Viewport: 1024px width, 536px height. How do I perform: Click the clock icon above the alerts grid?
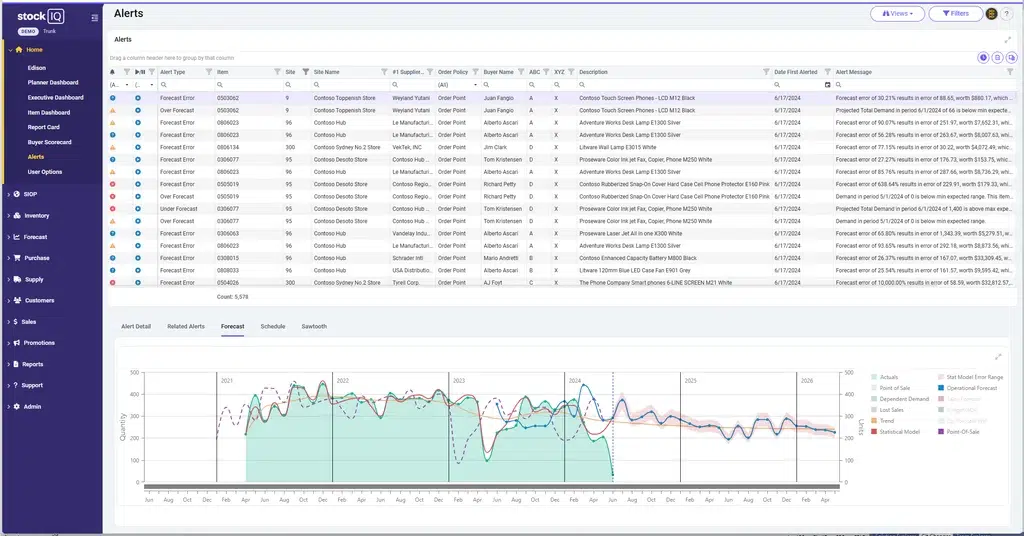pyautogui.click(x=983, y=57)
